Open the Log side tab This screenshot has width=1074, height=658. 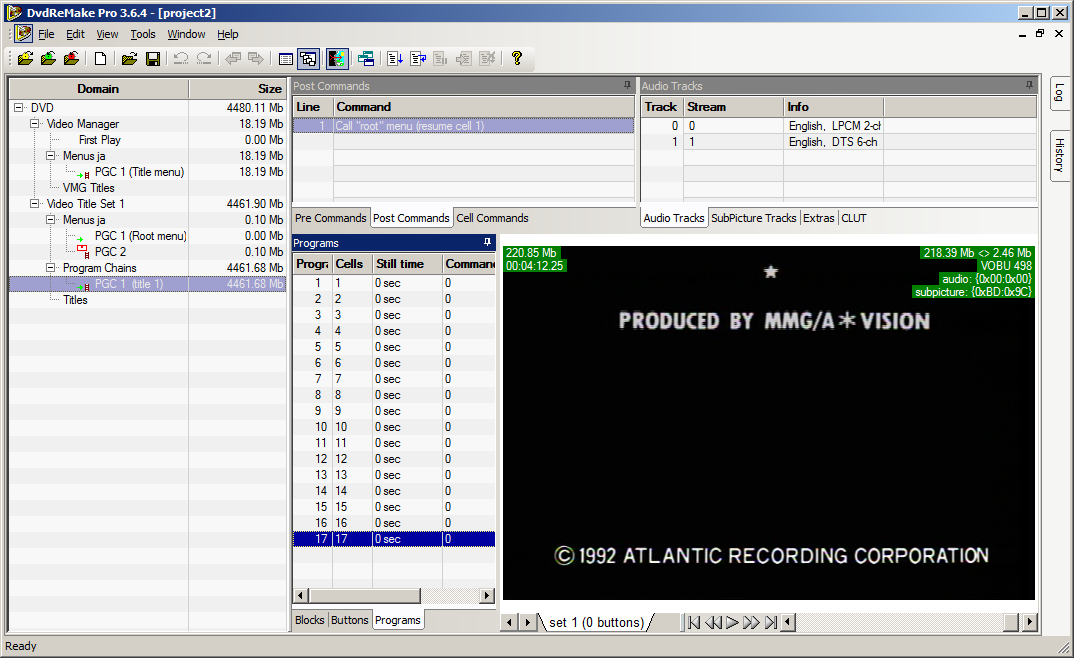(1059, 92)
